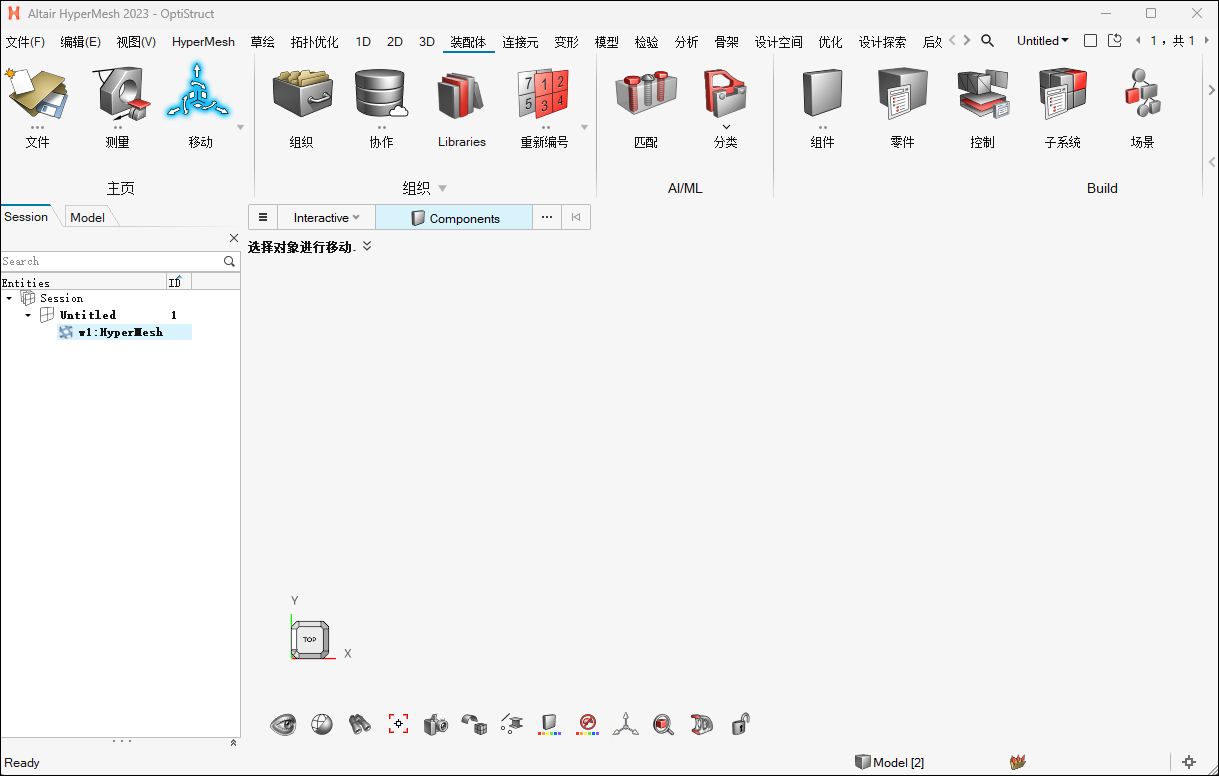Toggle the square page layout checkbox
1219x776 pixels.
pos(1090,41)
